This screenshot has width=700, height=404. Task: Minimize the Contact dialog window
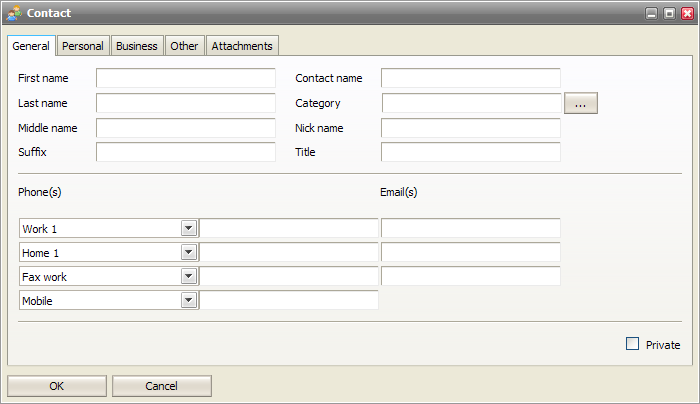pyautogui.click(x=651, y=13)
